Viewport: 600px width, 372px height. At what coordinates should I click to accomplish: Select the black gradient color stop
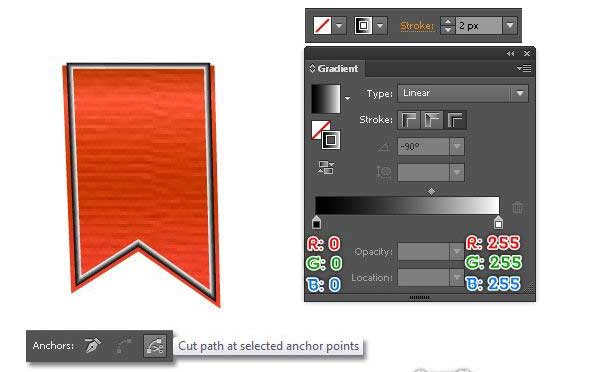click(316, 222)
